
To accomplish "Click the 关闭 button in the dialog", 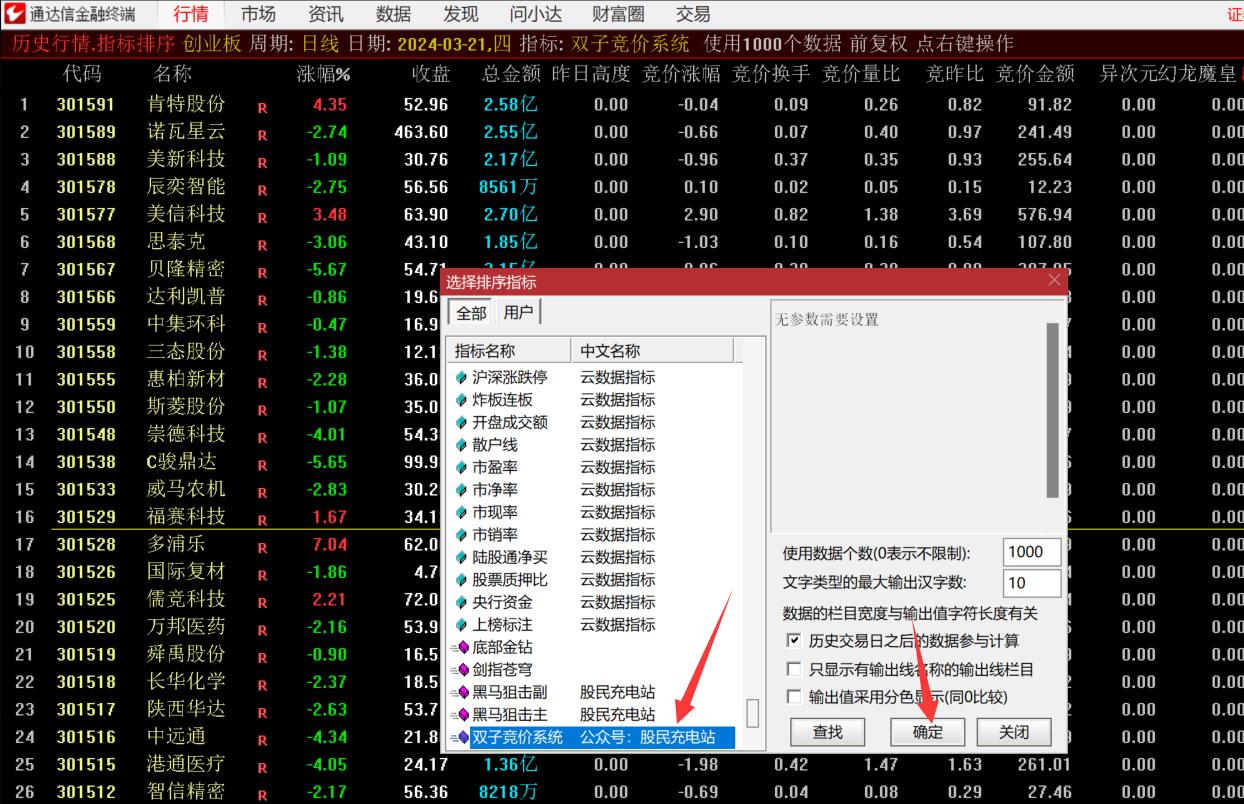I will (x=1014, y=732).
